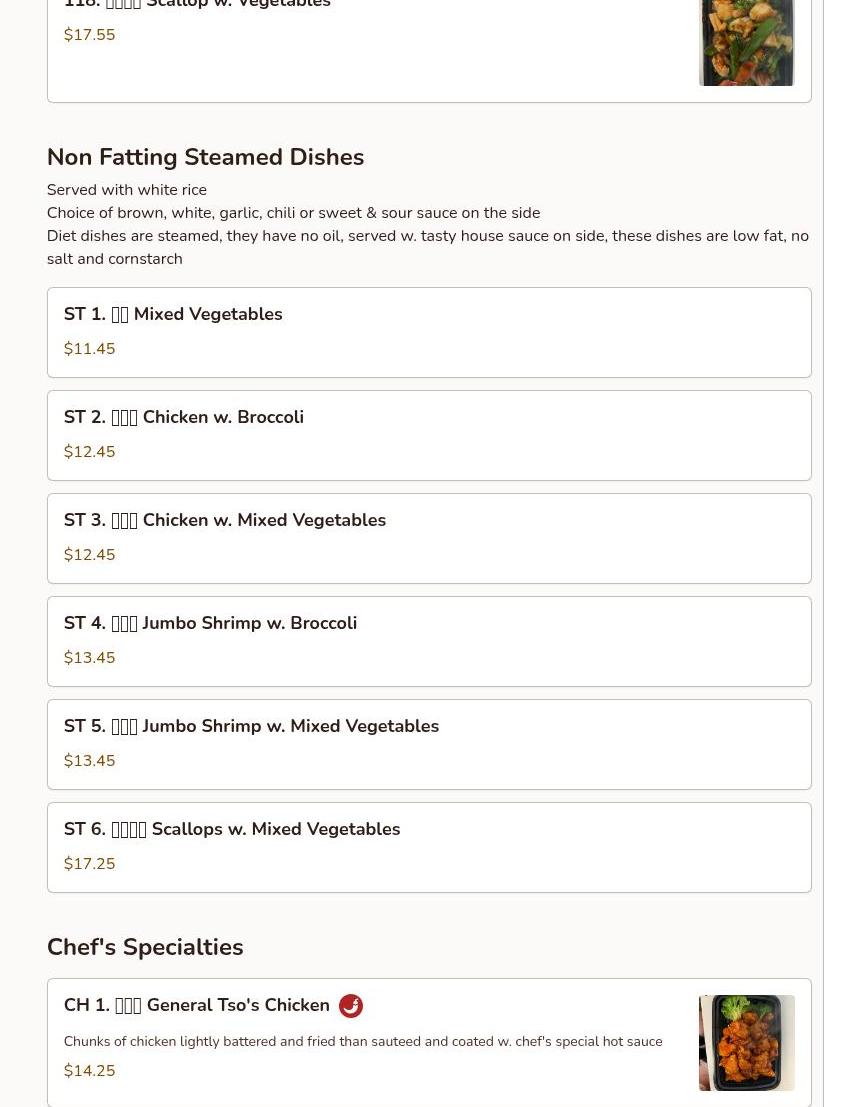Click General Tso's Chicken description text
The width and height of the screenshot is (844, 1107).
tap(362, 1041)
